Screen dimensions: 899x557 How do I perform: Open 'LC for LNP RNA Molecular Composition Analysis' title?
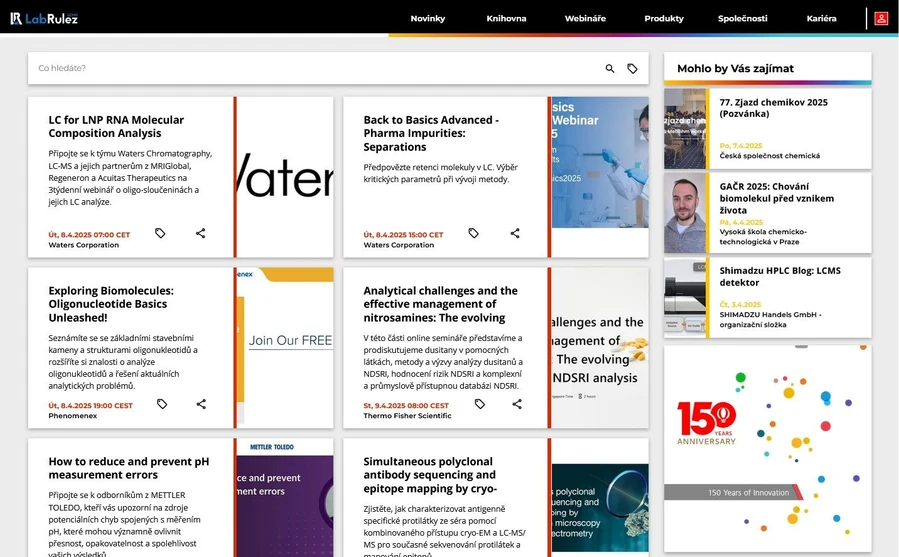pyautogui.click(x=116, y=126)
